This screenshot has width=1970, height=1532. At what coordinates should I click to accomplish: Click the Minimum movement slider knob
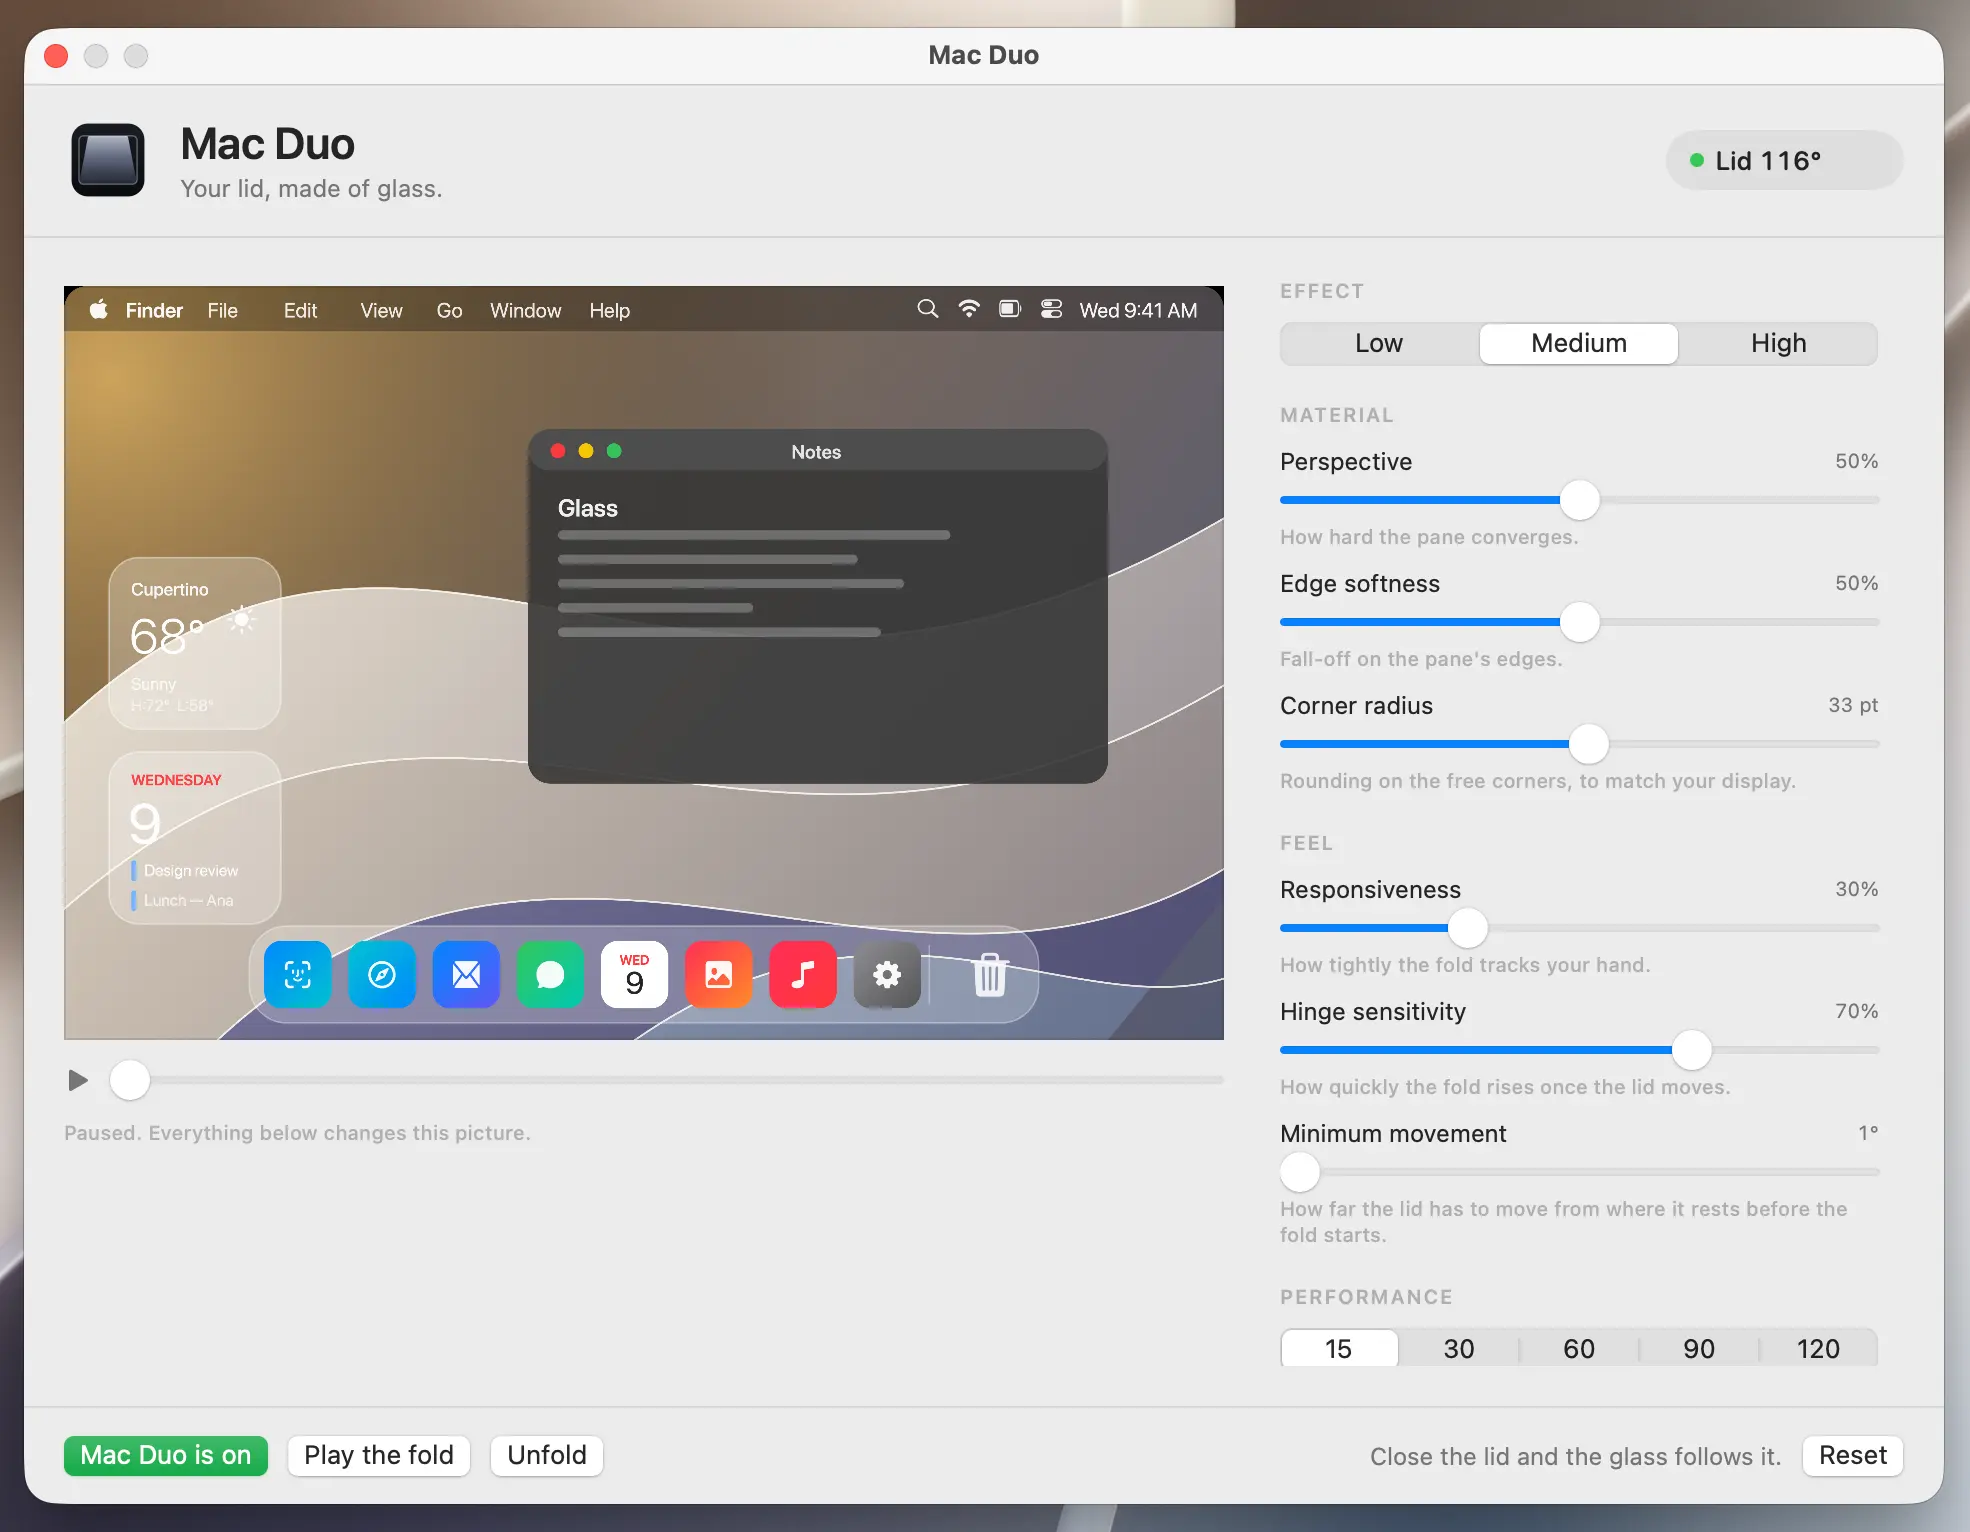click(x=1300, y=1172)
